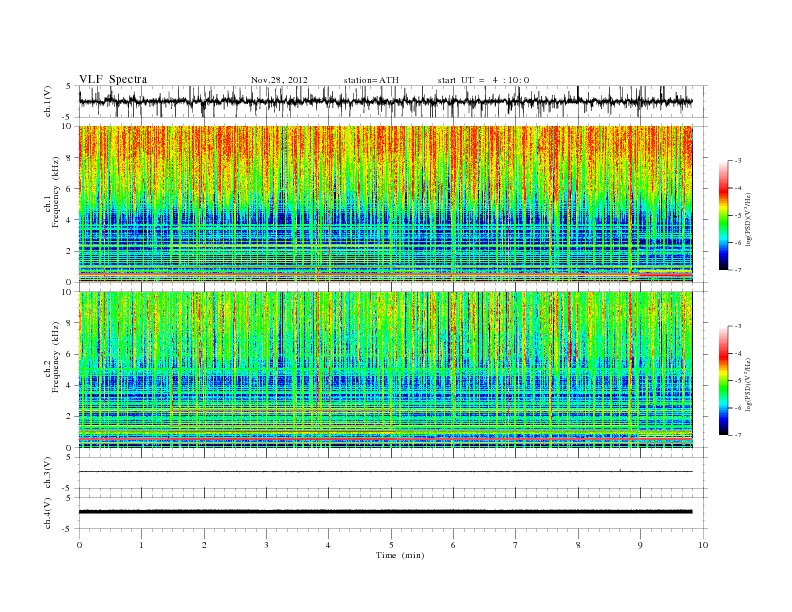Click the '-3' tick on upper colorbar
The image size is (792, 612).
(738, 161)
